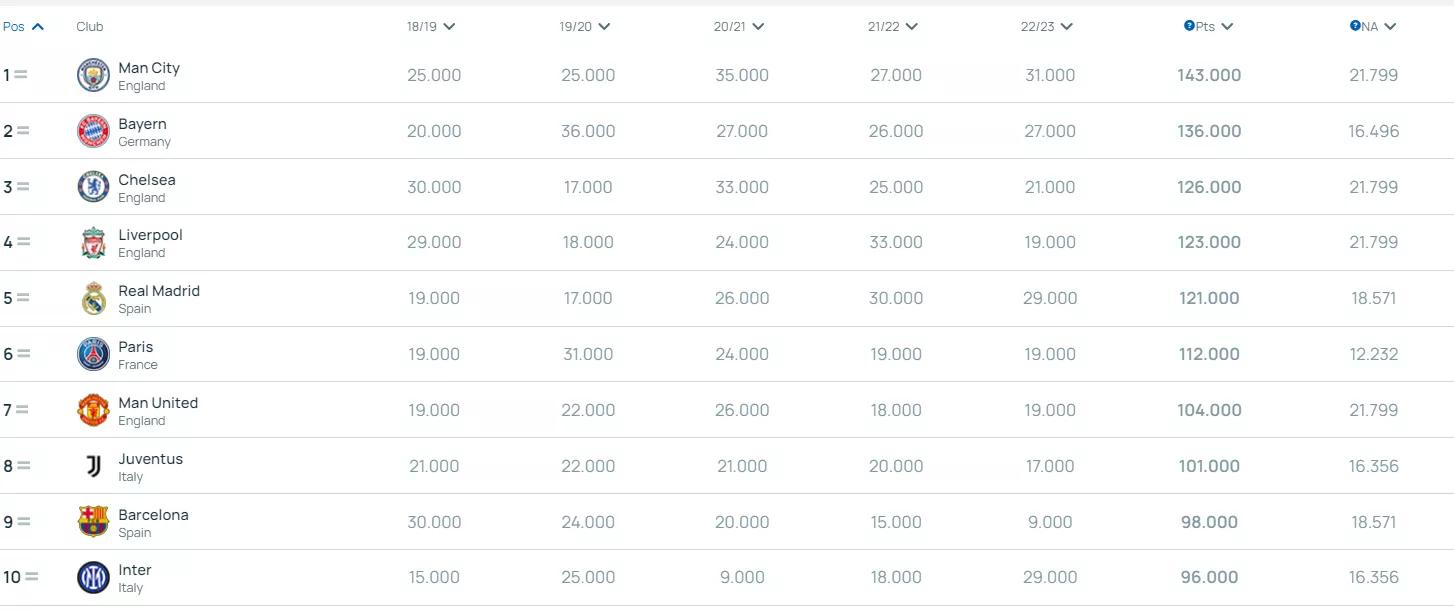Click the Inter club crest
The height and width of the screenshot is (612, 1454).
point(93,577)
